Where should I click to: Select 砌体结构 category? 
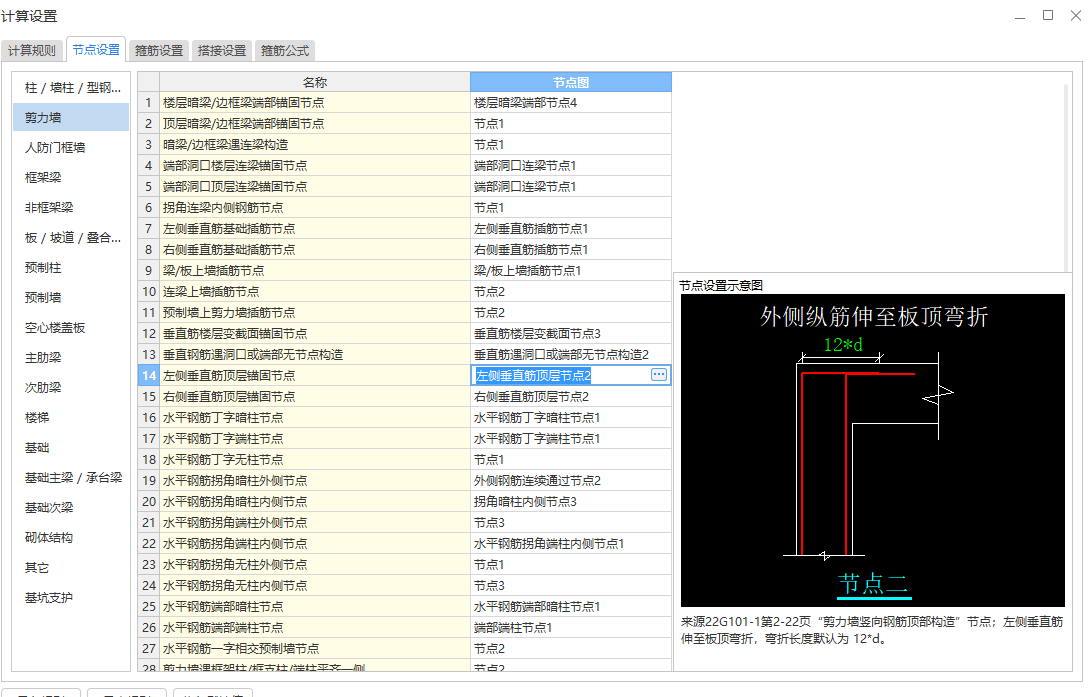pos(72,537)
